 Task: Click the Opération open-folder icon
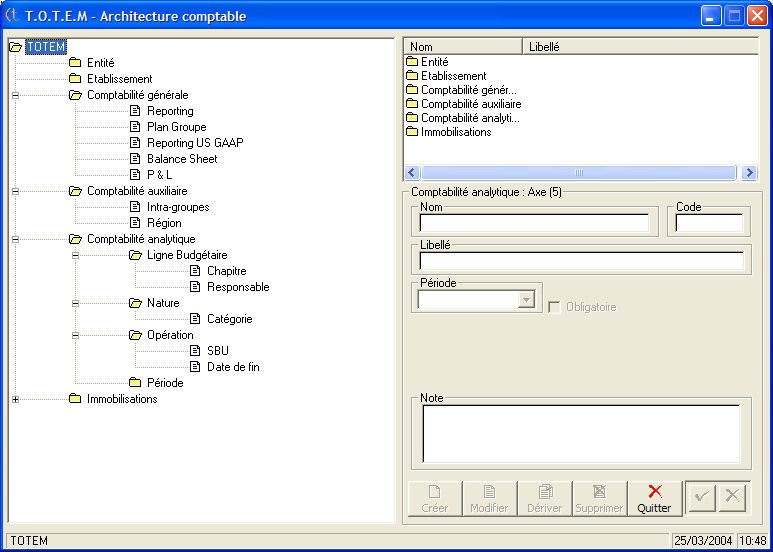tap(135, 335)
